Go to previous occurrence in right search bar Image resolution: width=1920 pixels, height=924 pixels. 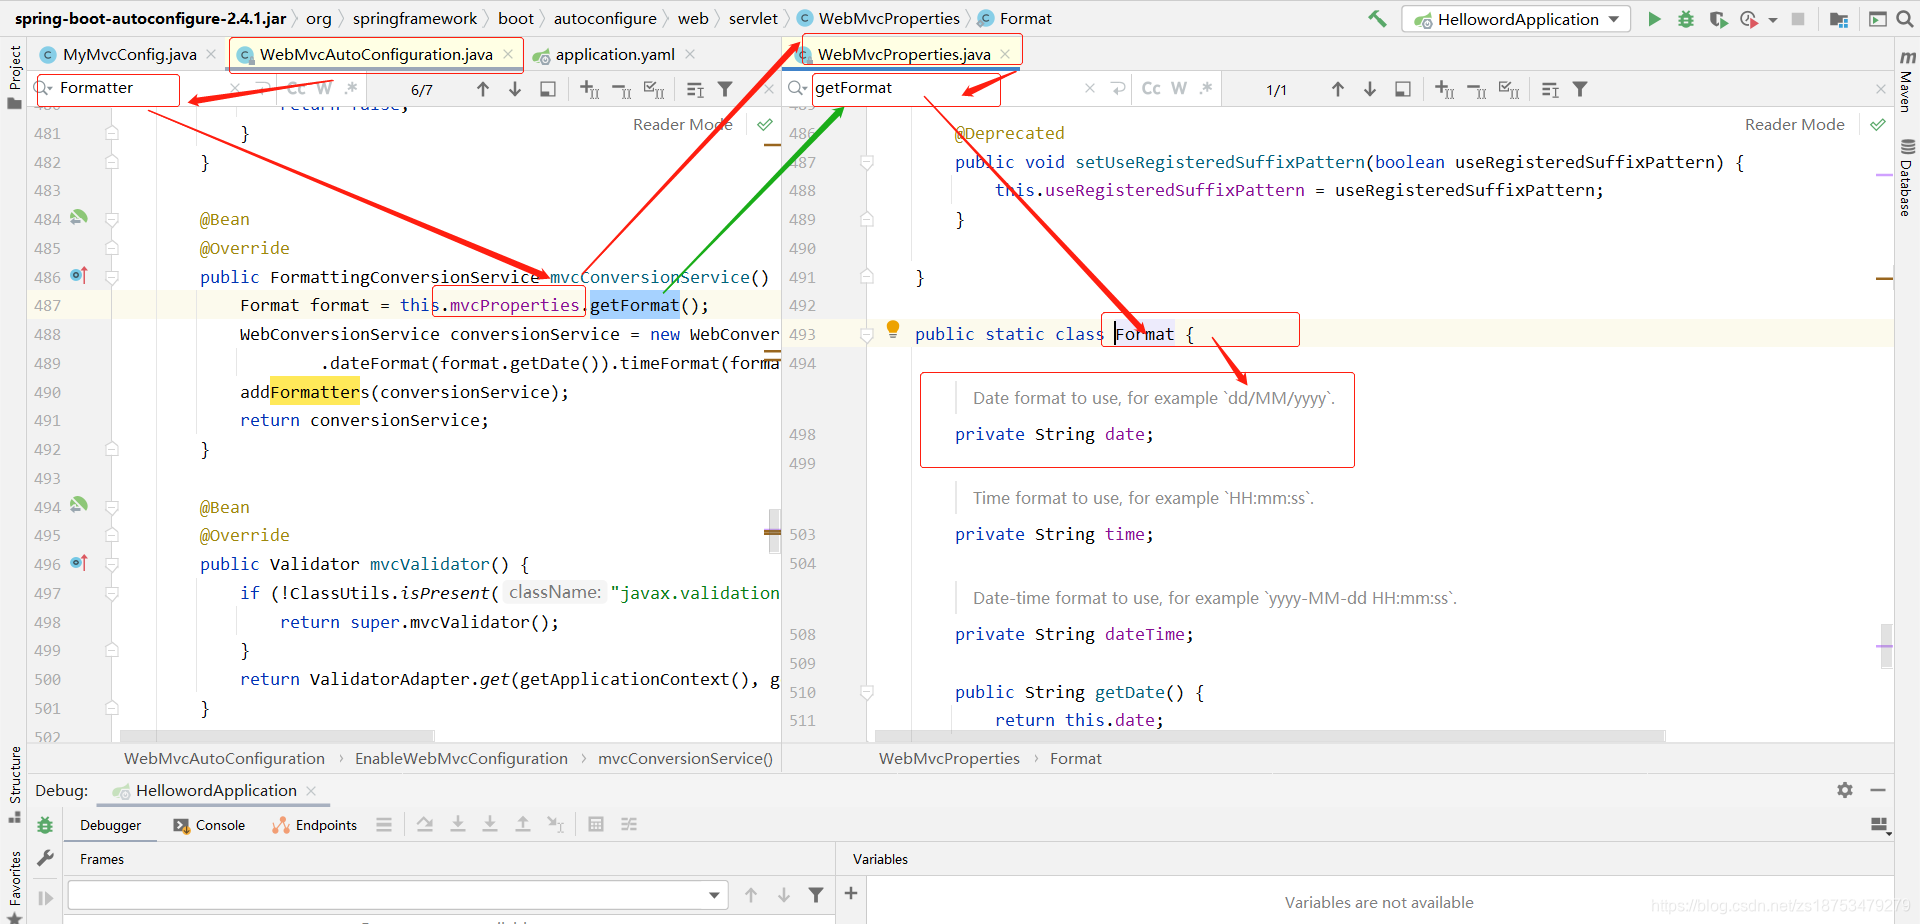(1338, 89)
